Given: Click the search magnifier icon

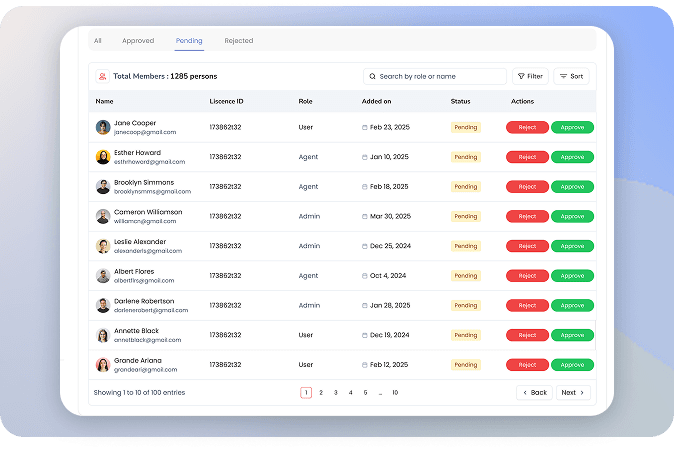Looking at the screenshot, I should click(373, 77).
